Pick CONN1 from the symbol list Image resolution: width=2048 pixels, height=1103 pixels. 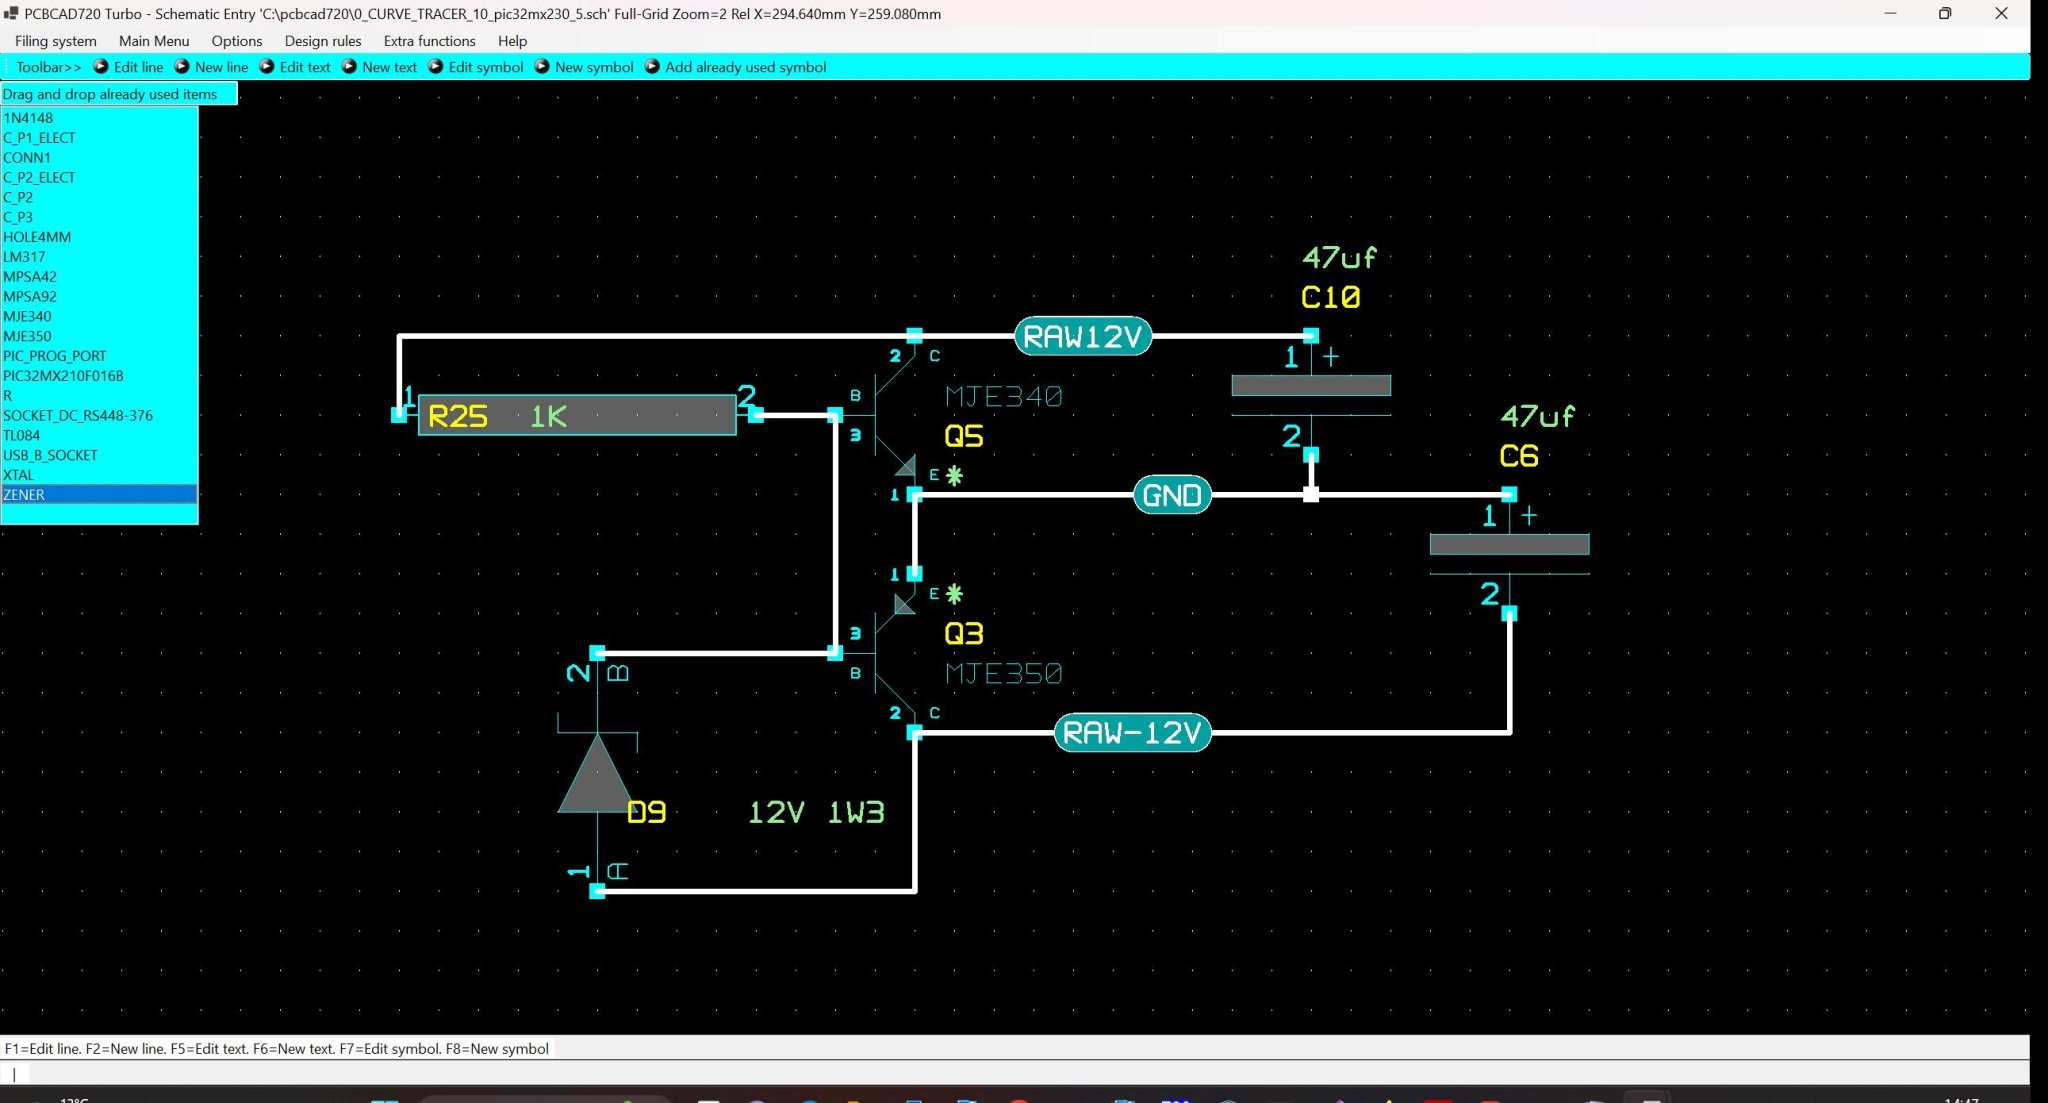click(99, 158)
